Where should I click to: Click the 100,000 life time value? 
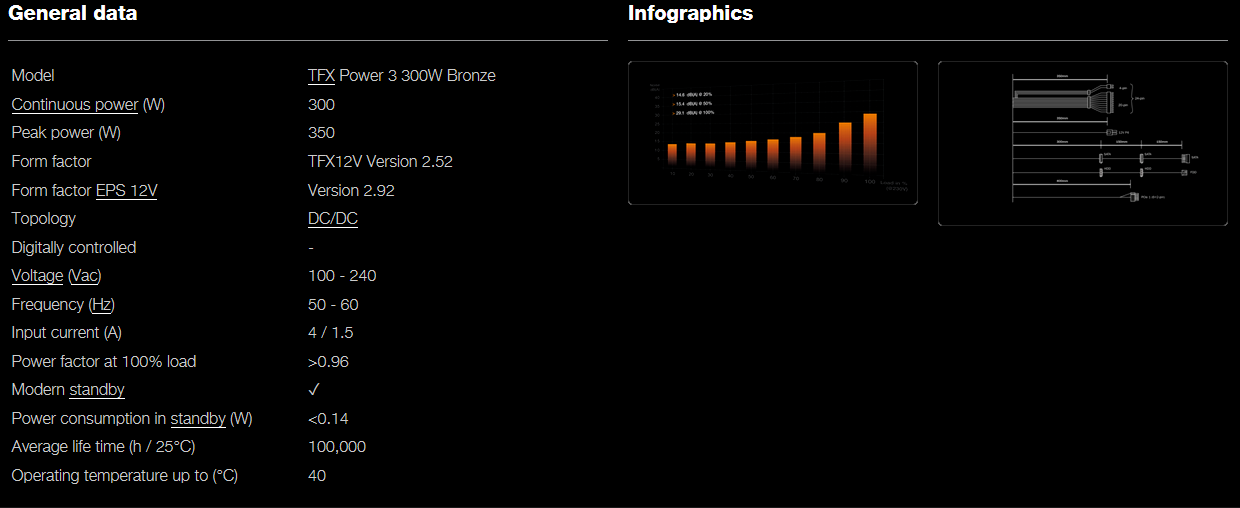click(x=337, y=446)
